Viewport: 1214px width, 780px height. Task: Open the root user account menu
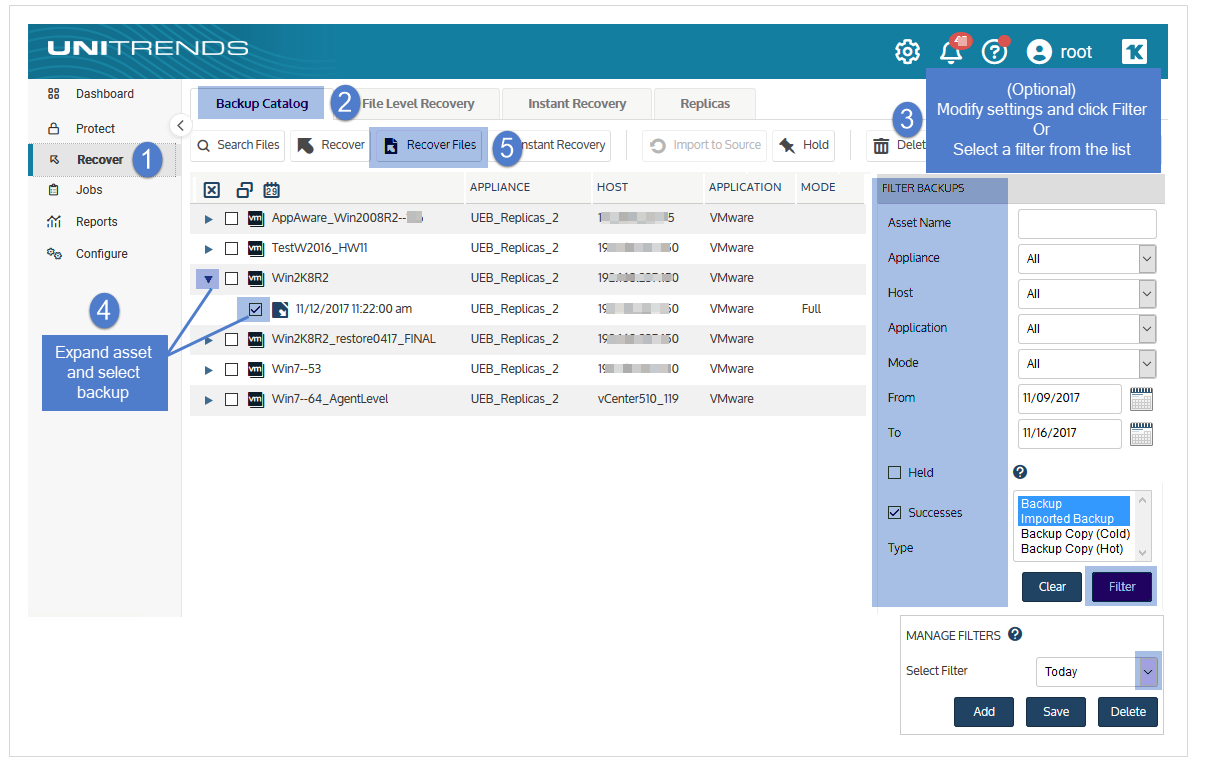pyautogui.click(x=1060, y=52)
